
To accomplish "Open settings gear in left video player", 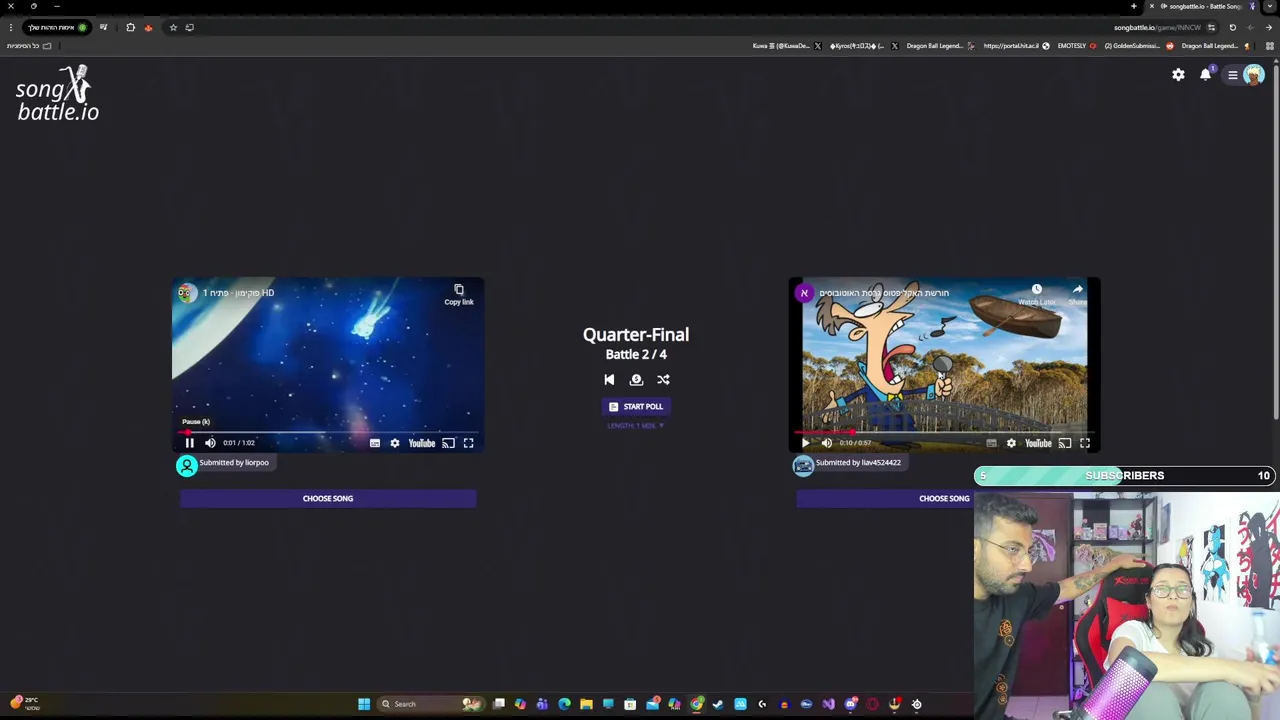I will (395, 443).
